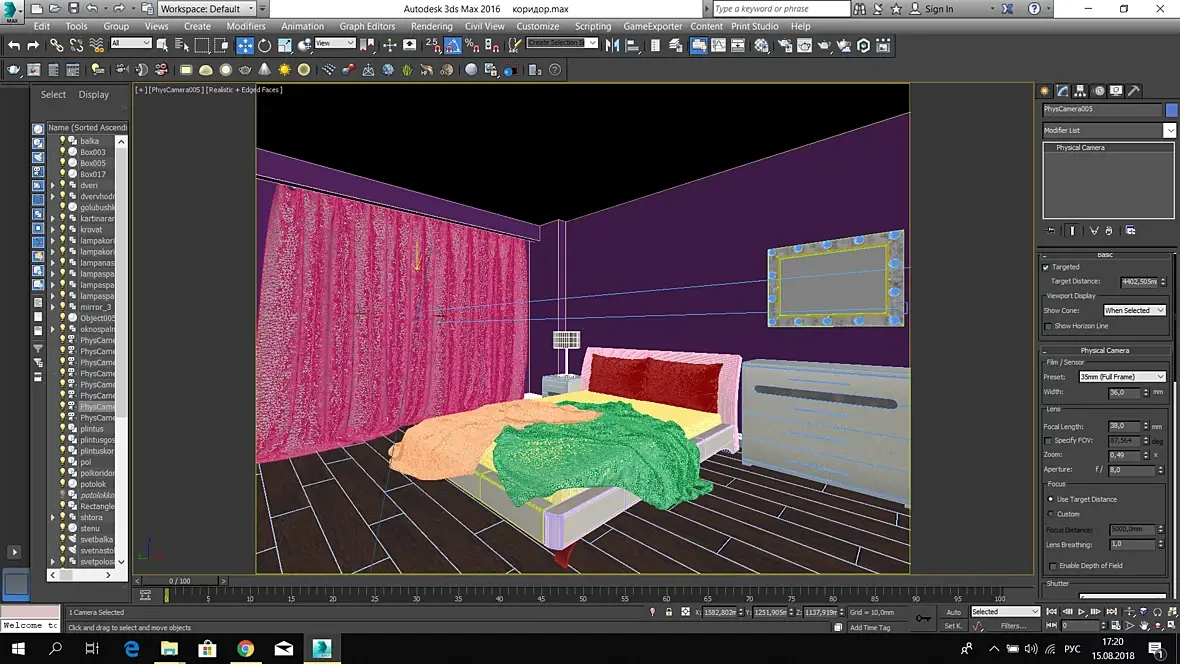Enable Depth of Field checkbox

[1052, 566]
